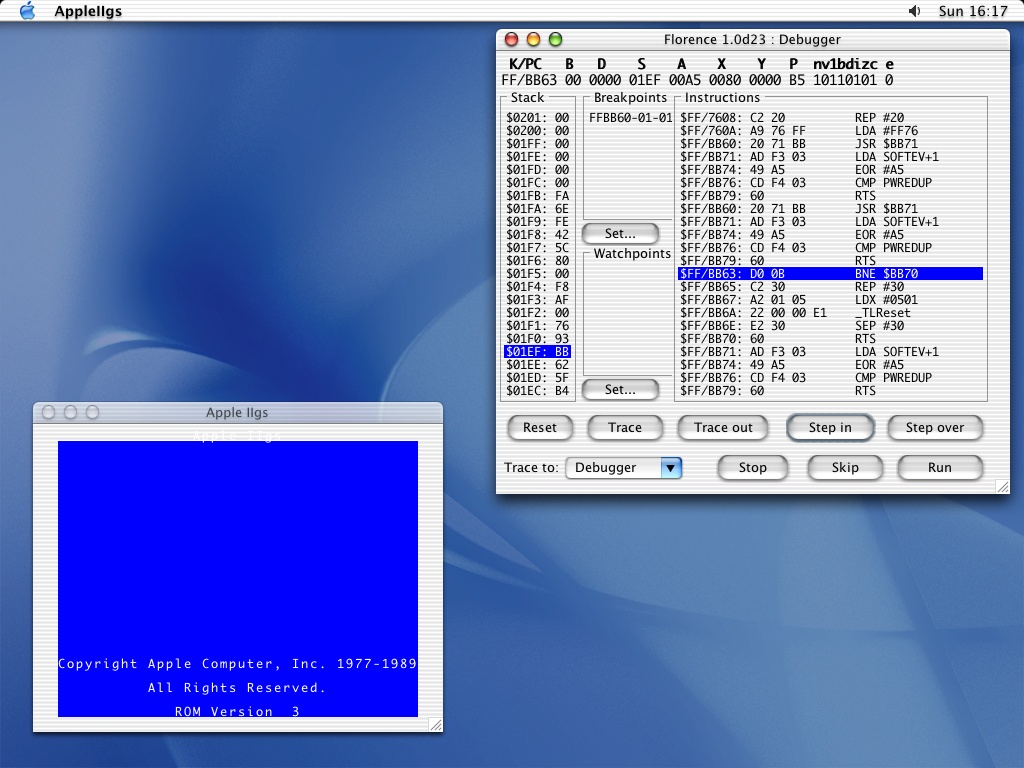Click the Skip button
This screenshot has width=1024, height=768.
[845, 468]
